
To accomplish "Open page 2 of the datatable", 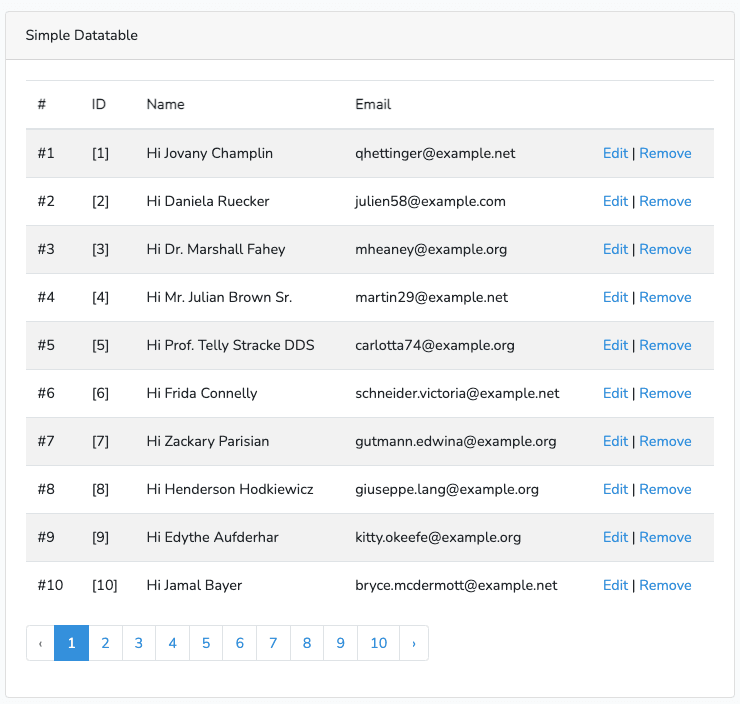I will tap(105, 643).
